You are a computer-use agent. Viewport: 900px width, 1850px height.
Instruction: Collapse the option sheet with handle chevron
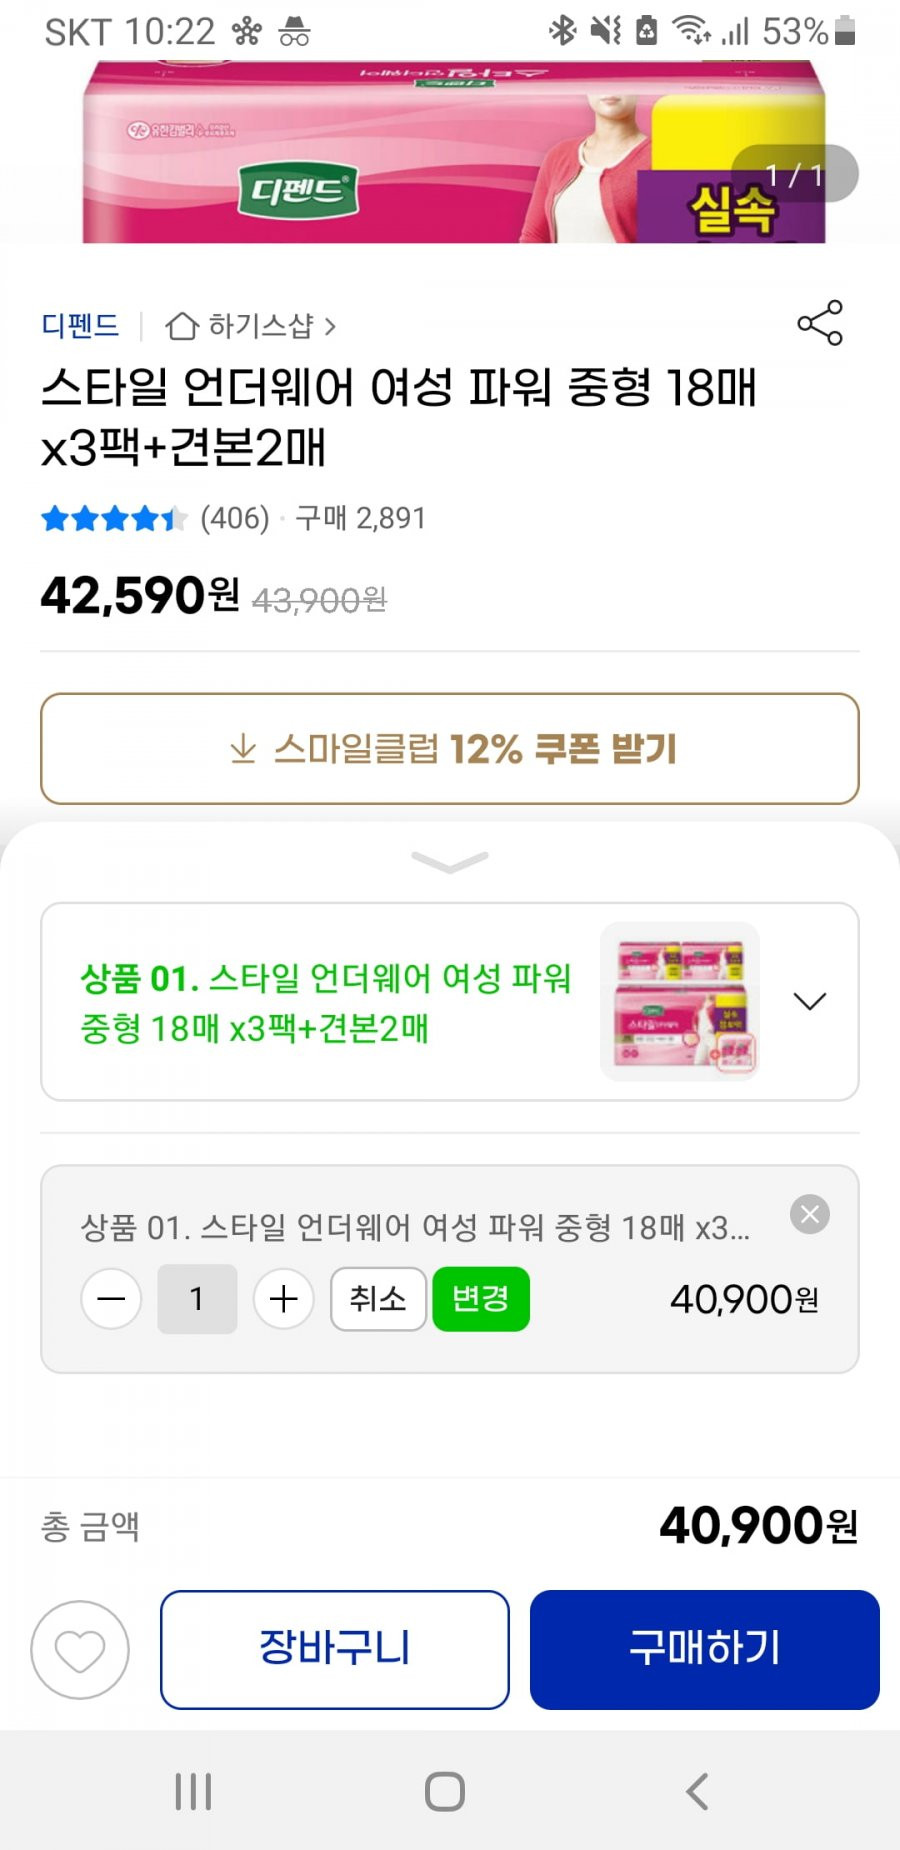(450, 861)
